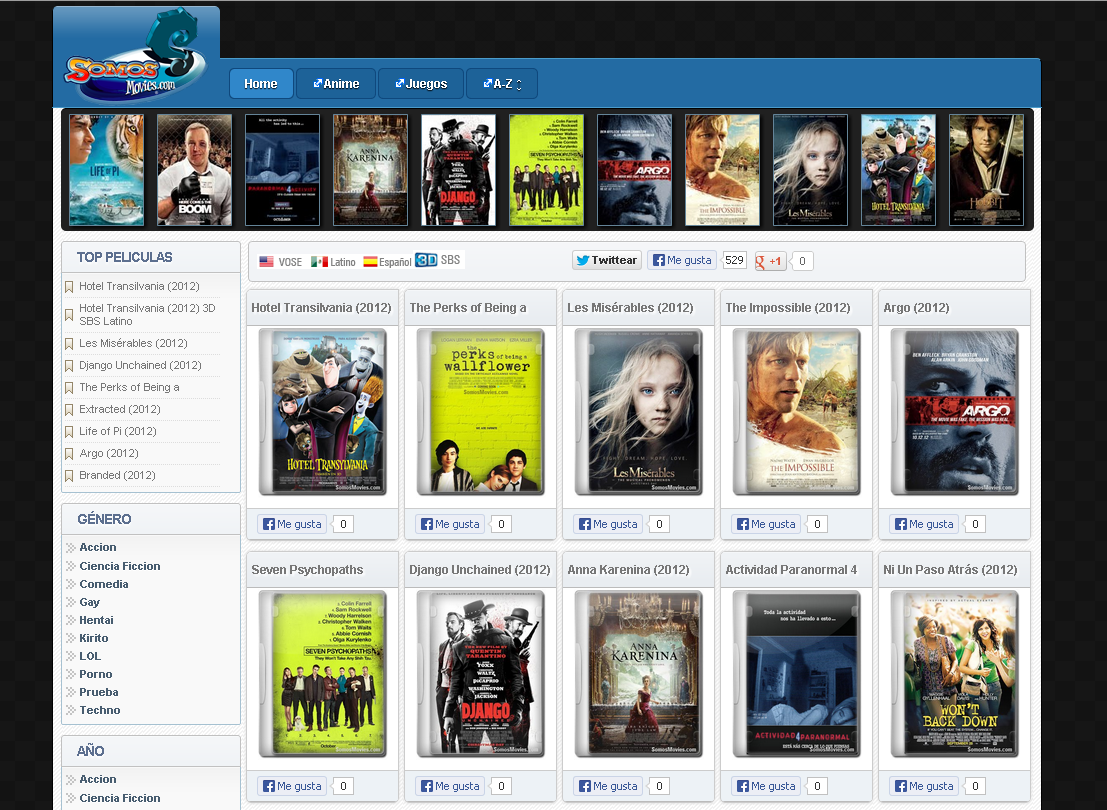Viewport: 1107px width, 810px height.
Task: Open Actividad Paranormal 4 grid poster
Action: pyautogui.click(x=797, y=674)
